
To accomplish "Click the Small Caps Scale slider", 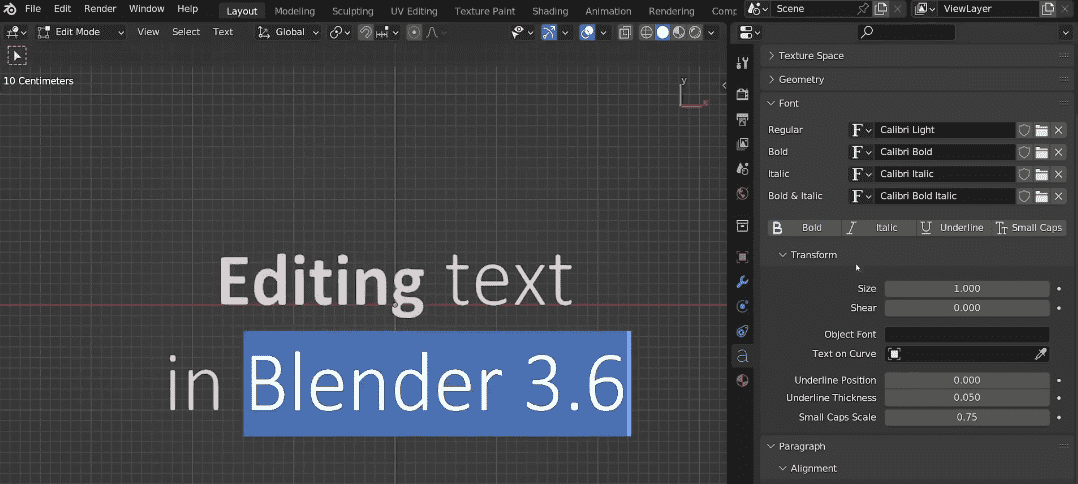I will 966,417.
